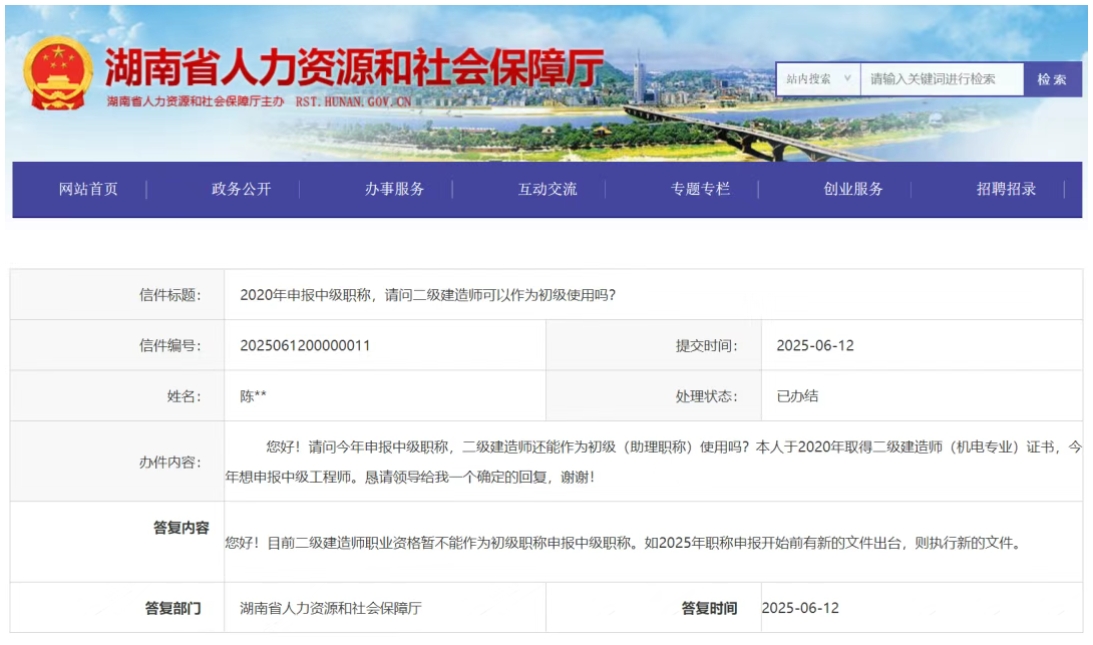Click the 检索 search button
This screenshot has width=1093, height=645.
pyautogui.click(x=1052, y=79)
